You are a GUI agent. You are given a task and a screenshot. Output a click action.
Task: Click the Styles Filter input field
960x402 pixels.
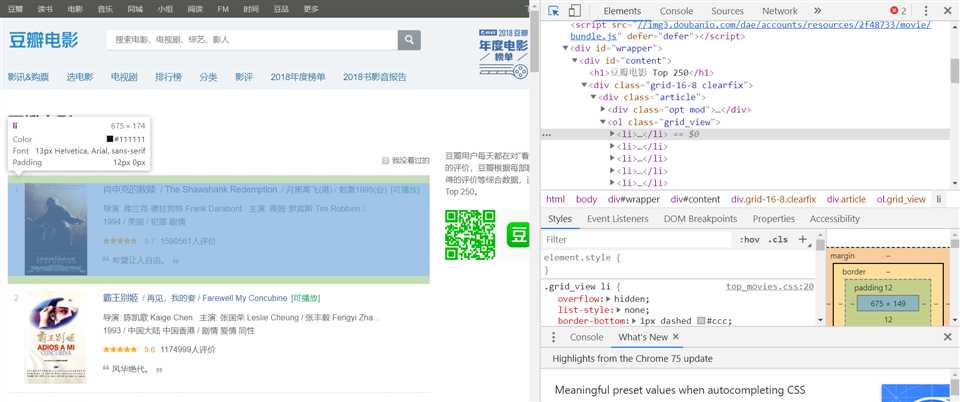[x=637, y=239]
